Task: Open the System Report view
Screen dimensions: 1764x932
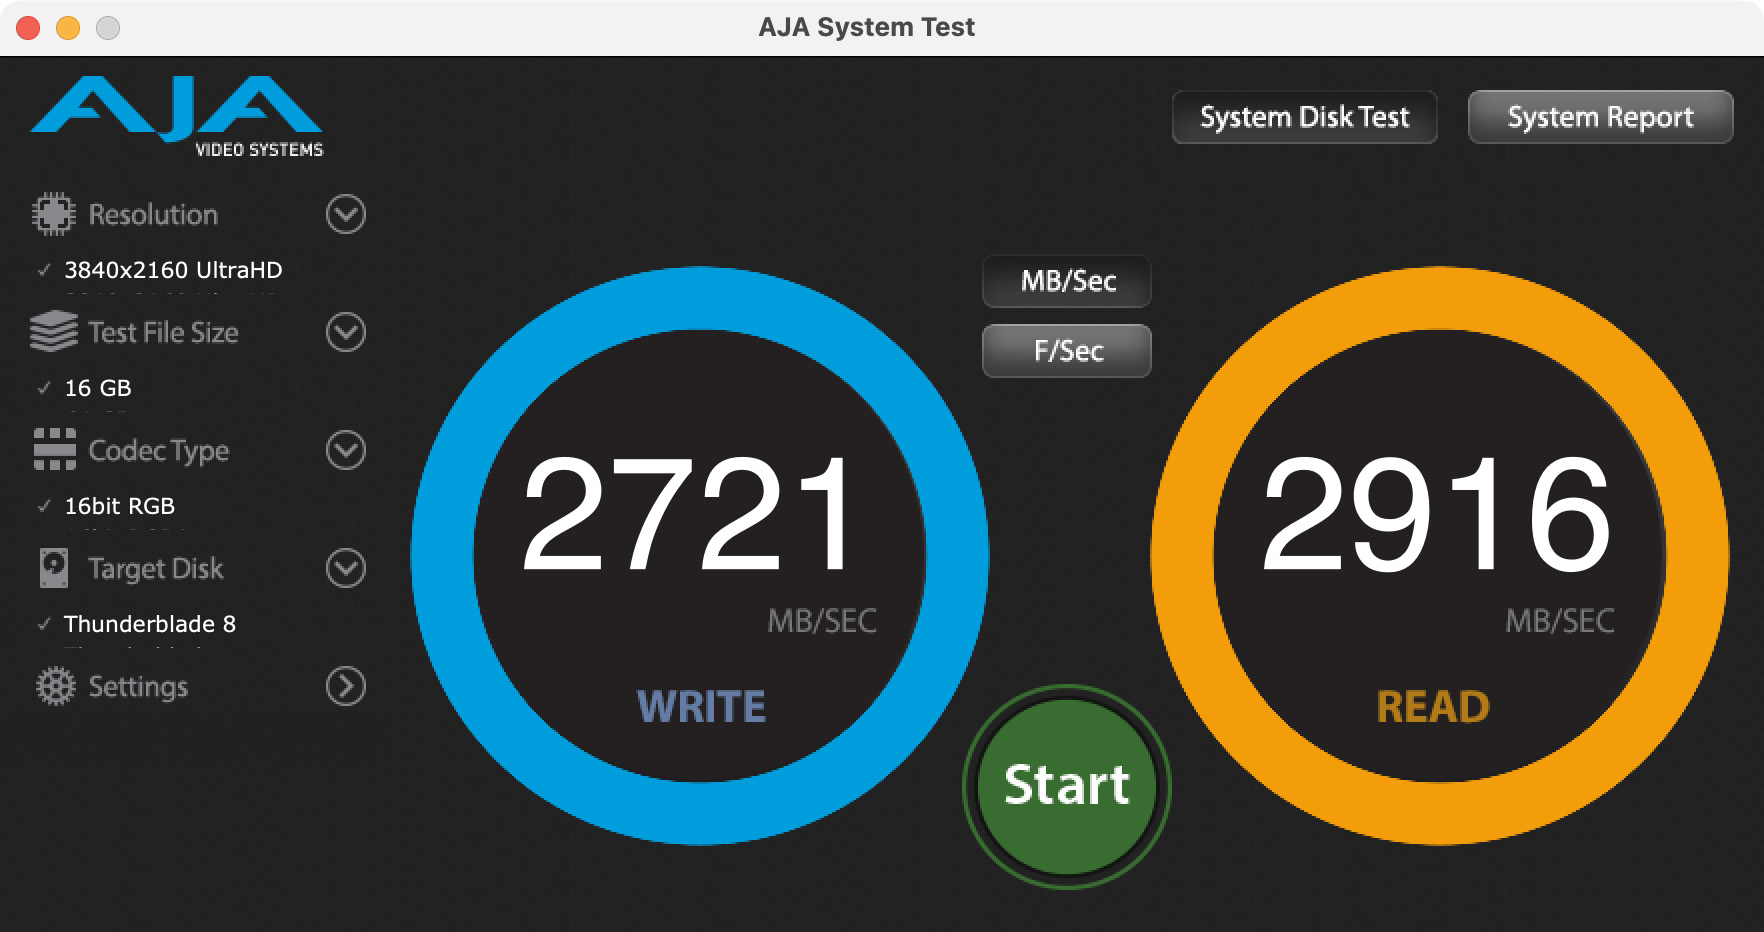Action: (1600, 117)
